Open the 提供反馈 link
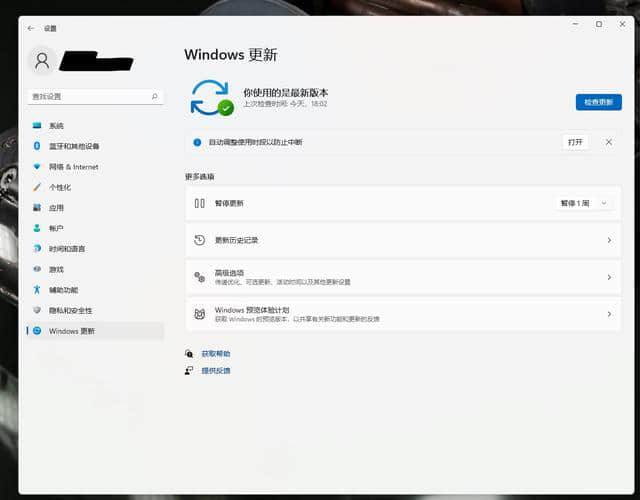This screenshot has height=500, width=640. [216, 371]
